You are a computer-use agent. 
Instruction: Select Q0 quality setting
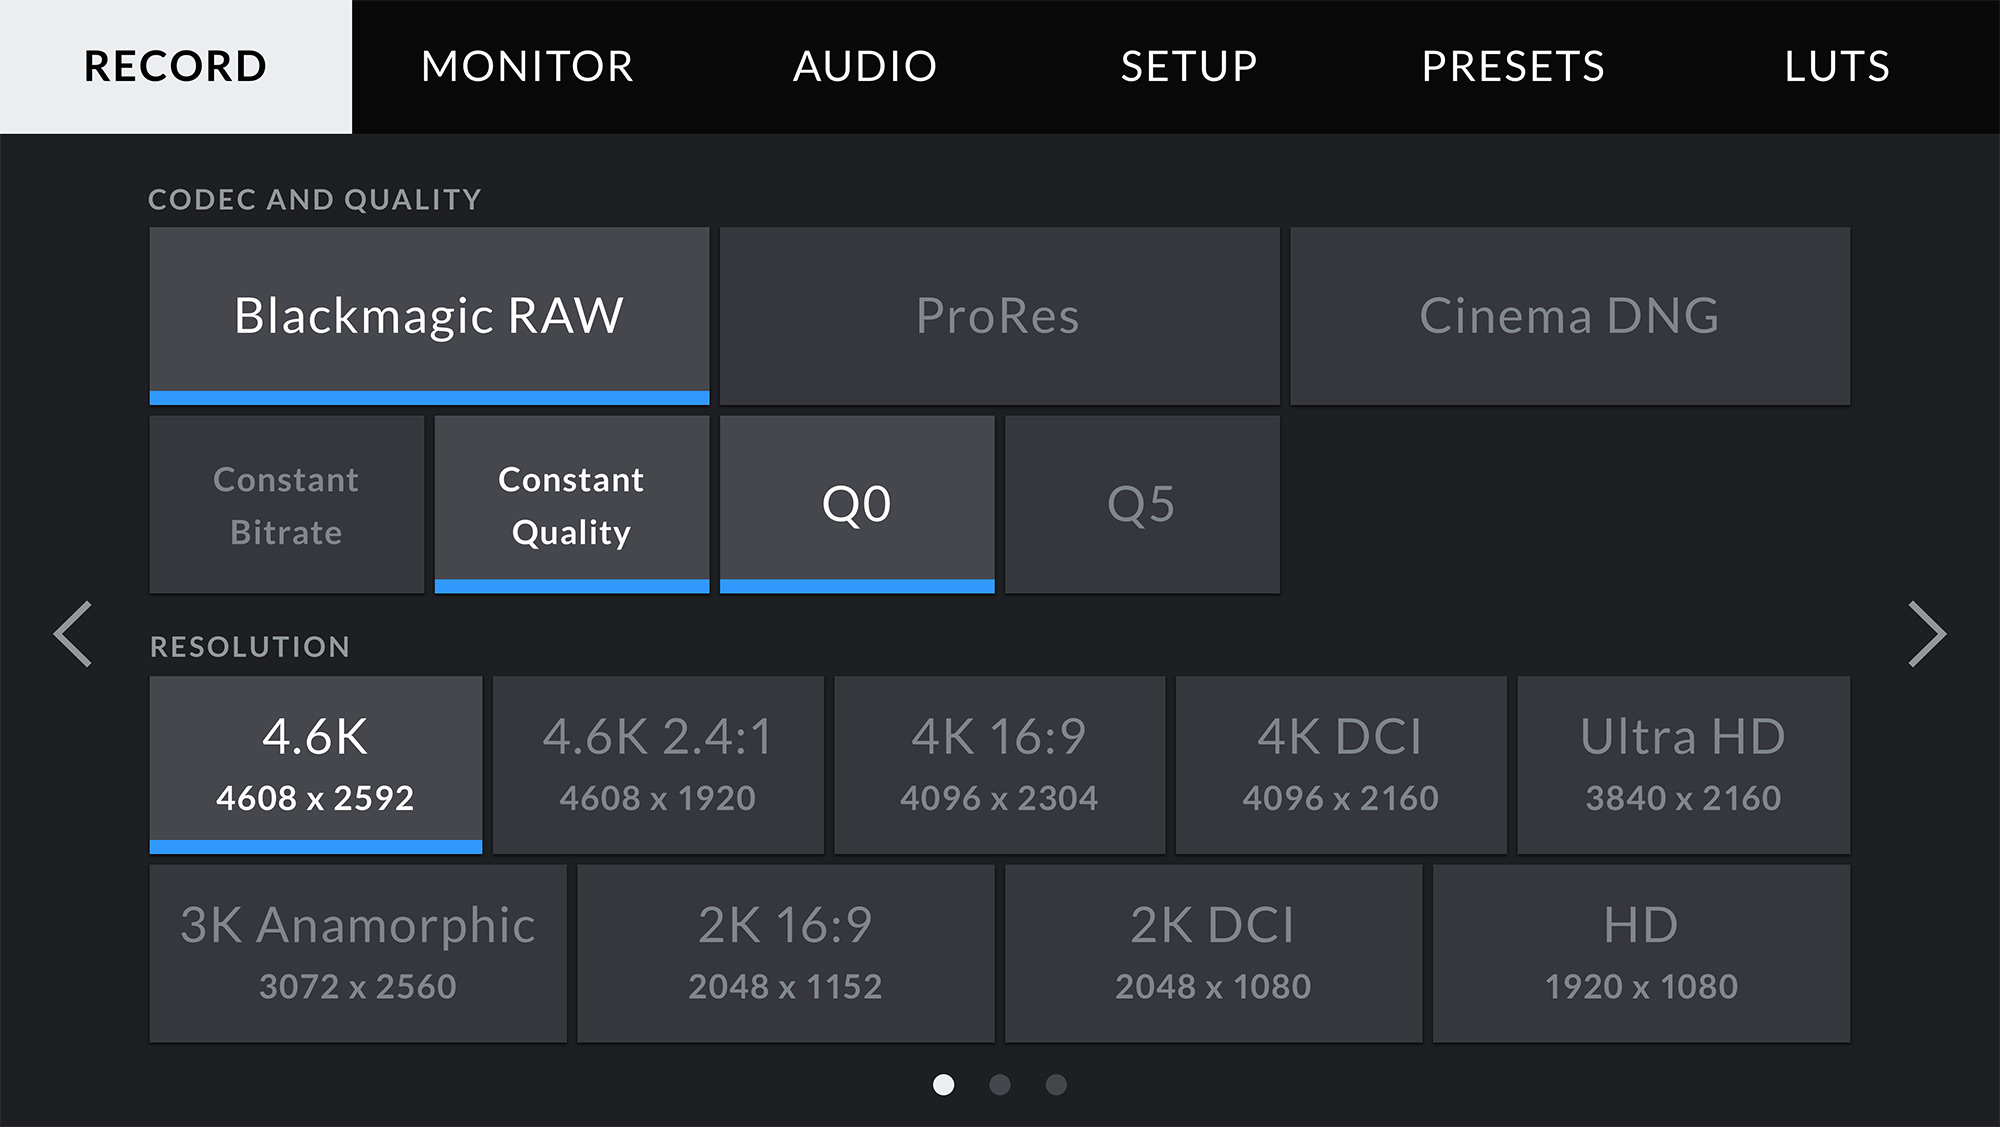pyautogui.click(x=856, y=505)
